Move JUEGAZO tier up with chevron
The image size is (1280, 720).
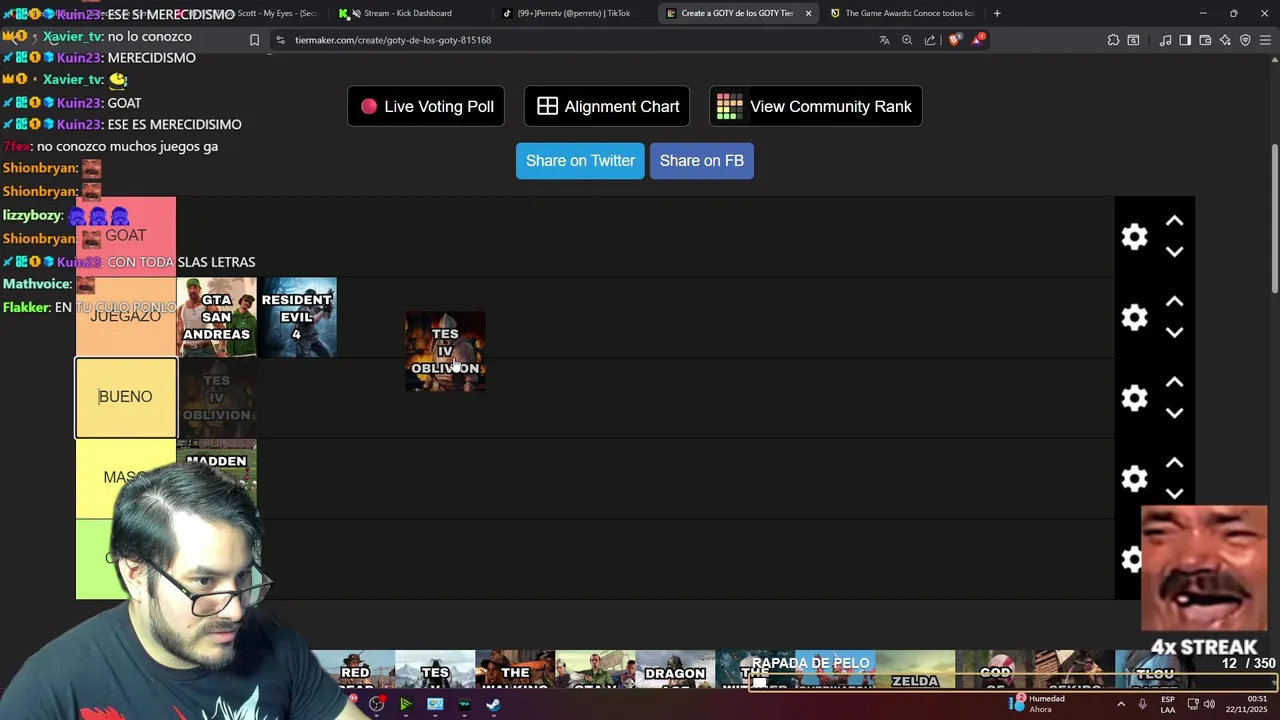pos(1175,301)
